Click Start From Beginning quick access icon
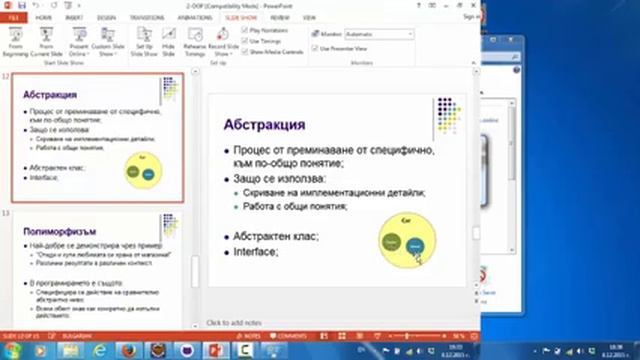 68,6
